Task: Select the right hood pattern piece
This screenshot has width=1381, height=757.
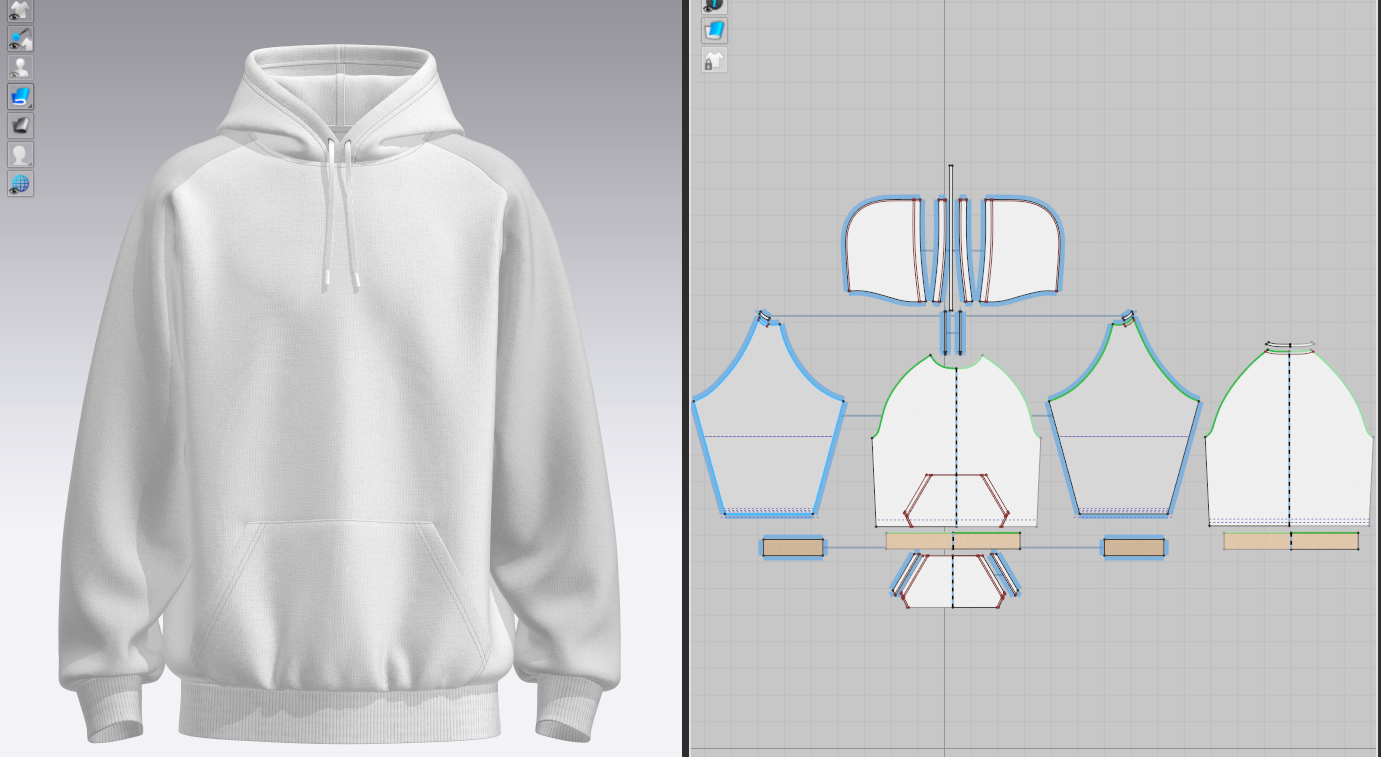Action: point(1022,250)
